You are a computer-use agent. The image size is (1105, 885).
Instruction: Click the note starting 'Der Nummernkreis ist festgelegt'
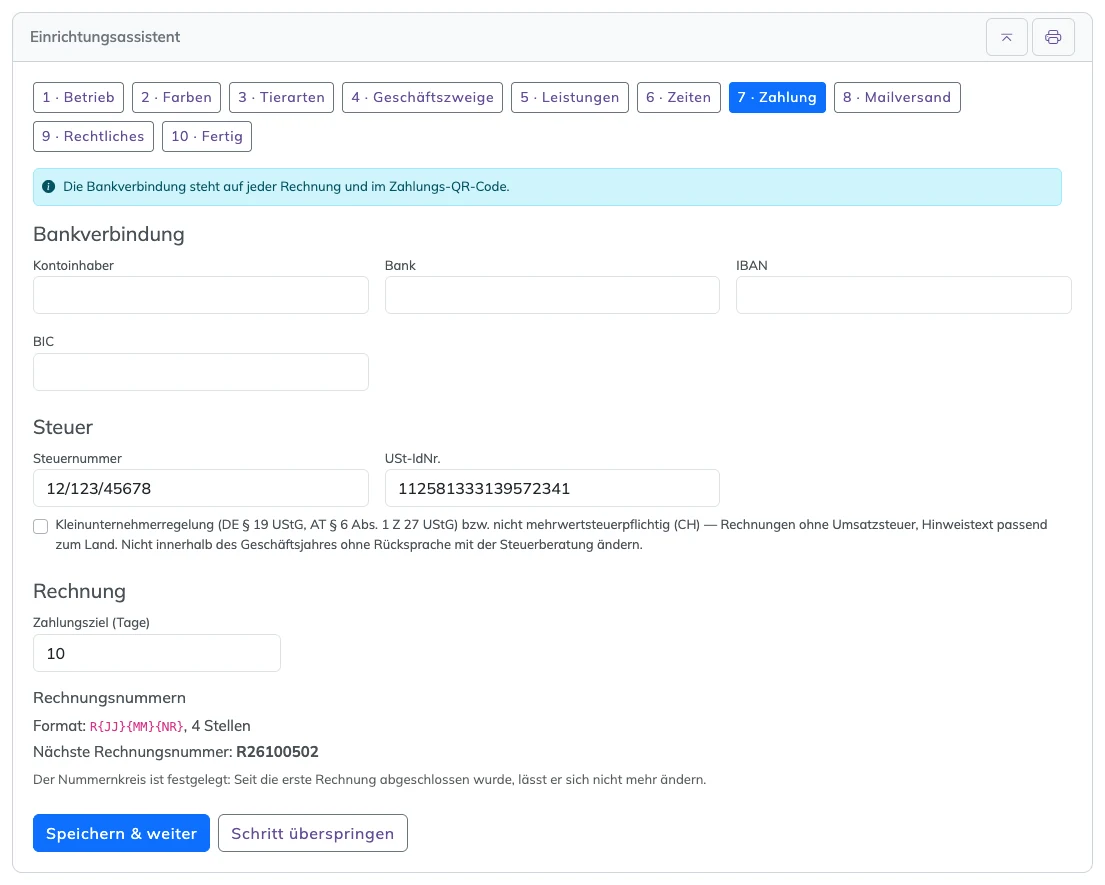369,779
